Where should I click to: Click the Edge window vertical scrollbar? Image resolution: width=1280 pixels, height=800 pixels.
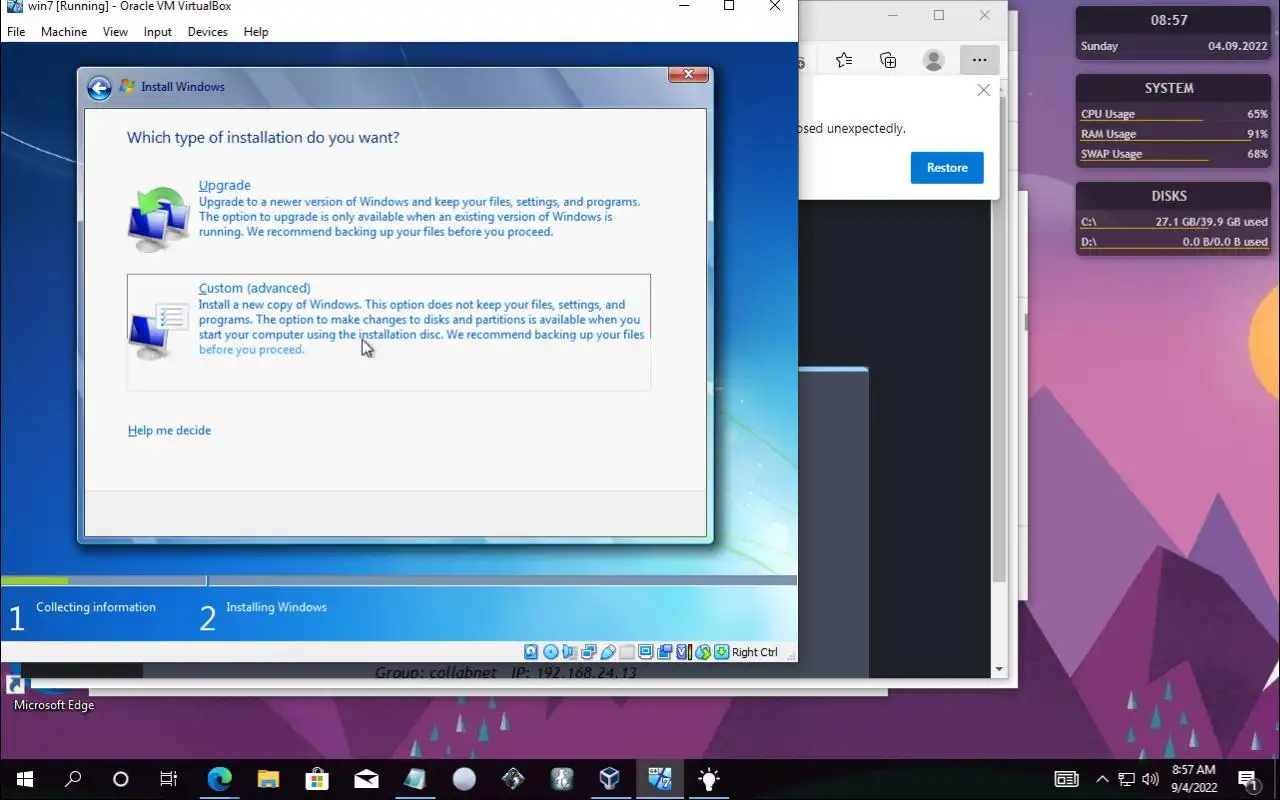coord(999,340)
